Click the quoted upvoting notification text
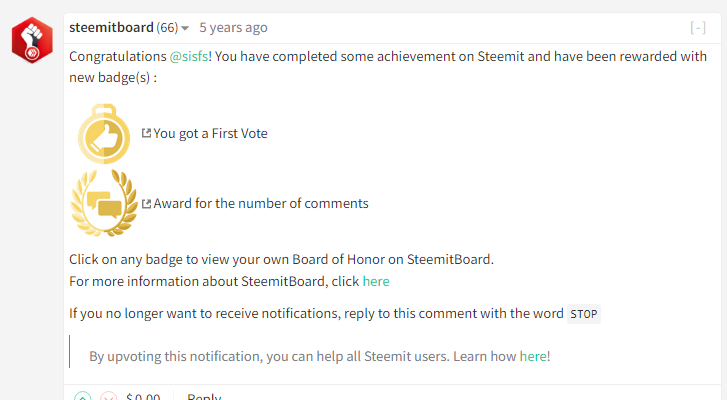 pos(300,355)
